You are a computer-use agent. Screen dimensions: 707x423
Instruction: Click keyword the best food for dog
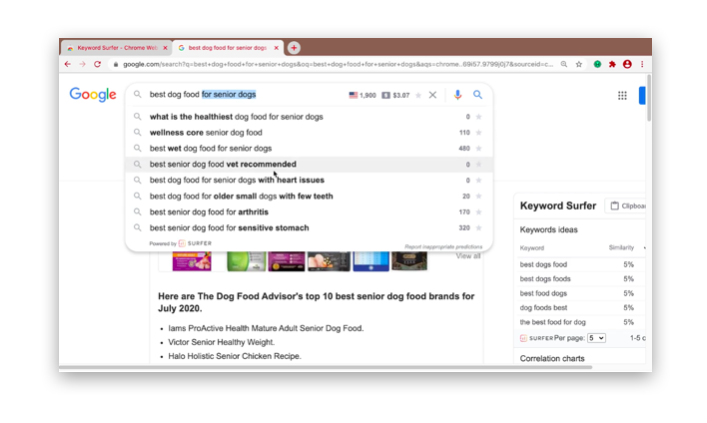pos(553,322)
